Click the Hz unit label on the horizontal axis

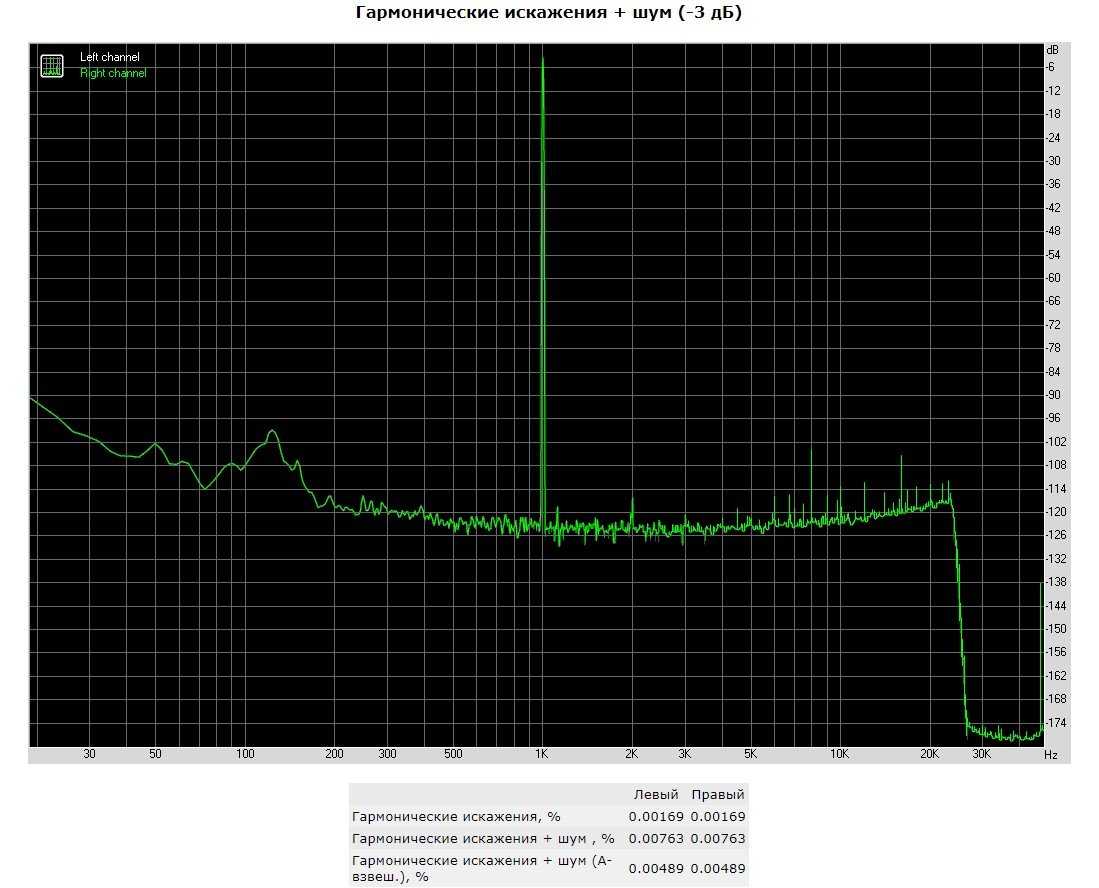[1050, 755]
